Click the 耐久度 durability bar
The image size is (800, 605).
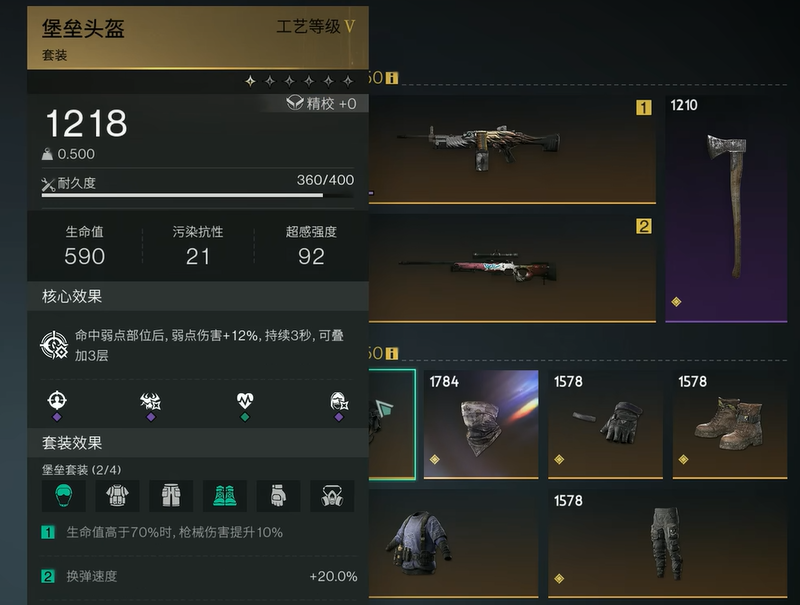click(x=197, y=195)
